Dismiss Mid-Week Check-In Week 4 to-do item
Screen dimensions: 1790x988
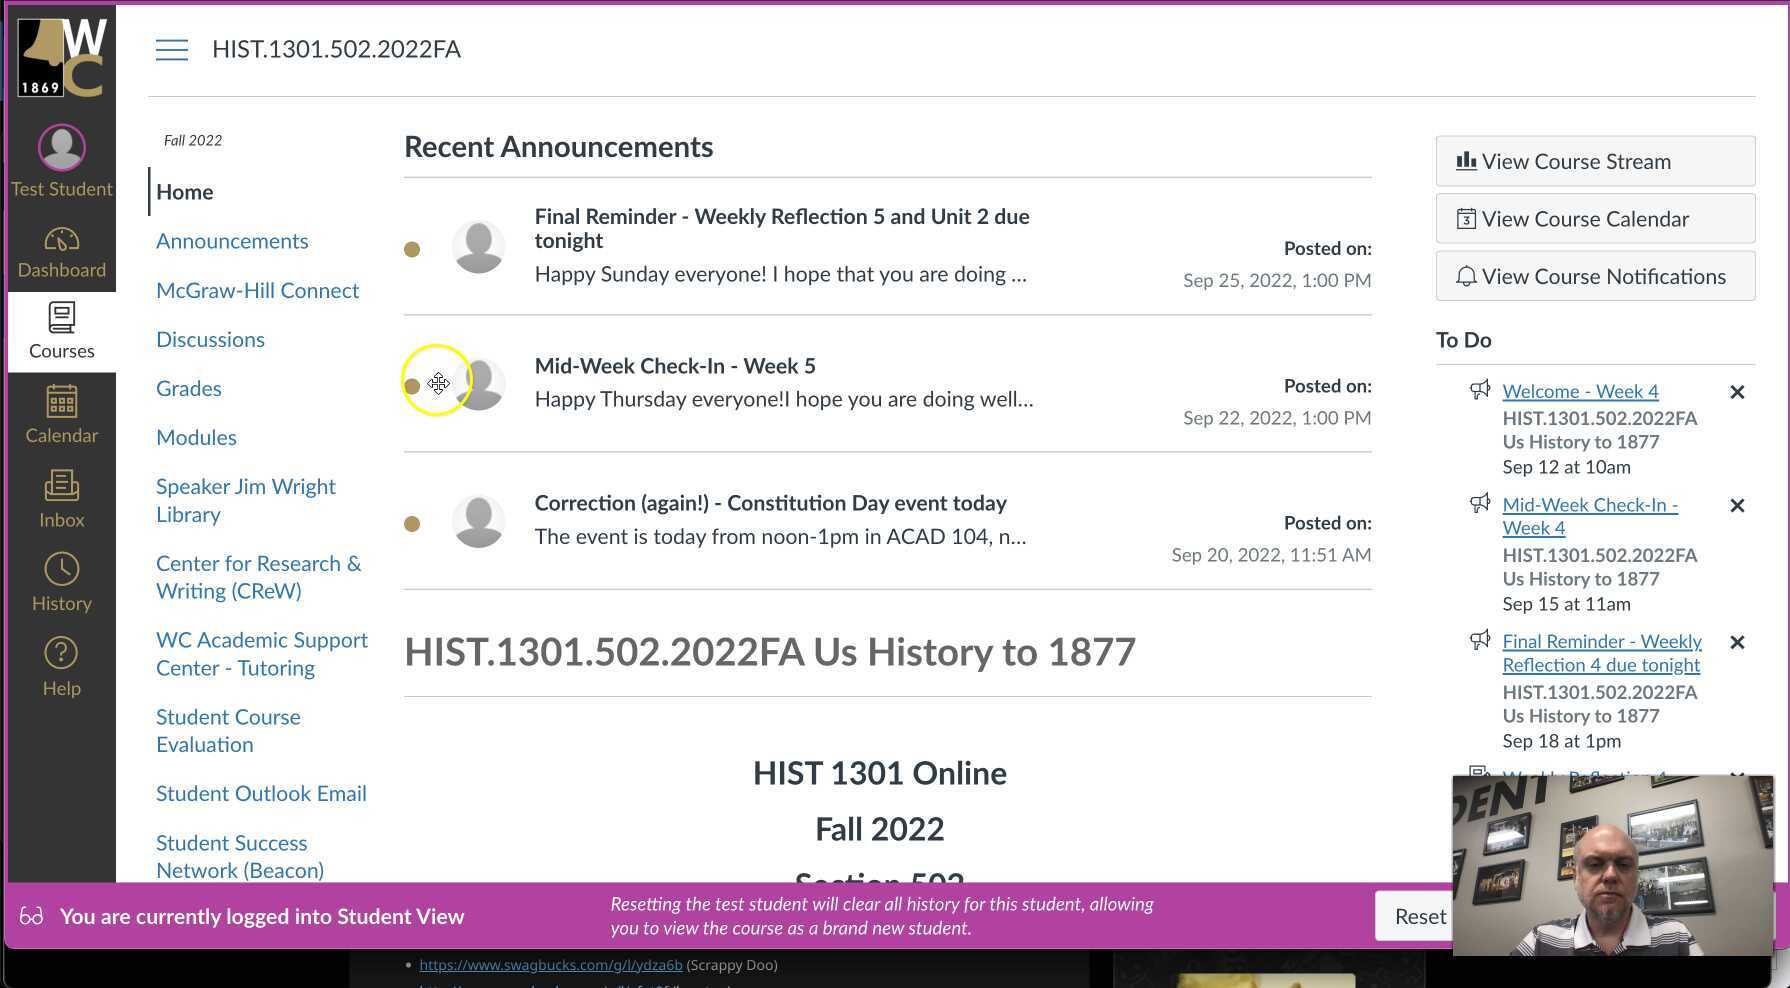tap(1737, 506)
